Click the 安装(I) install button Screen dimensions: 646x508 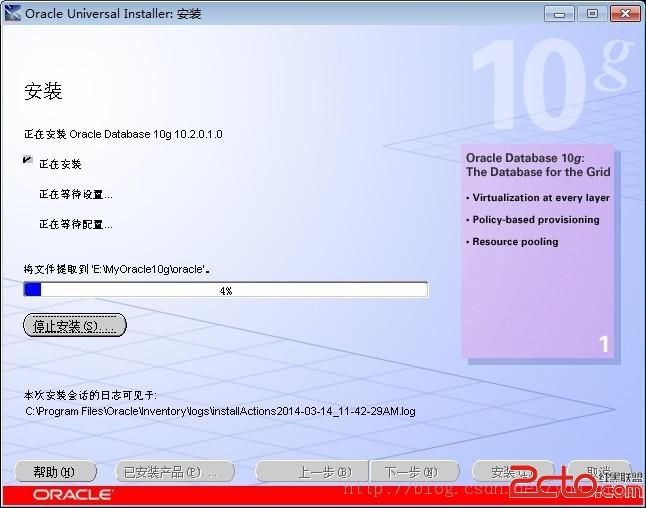513,471
